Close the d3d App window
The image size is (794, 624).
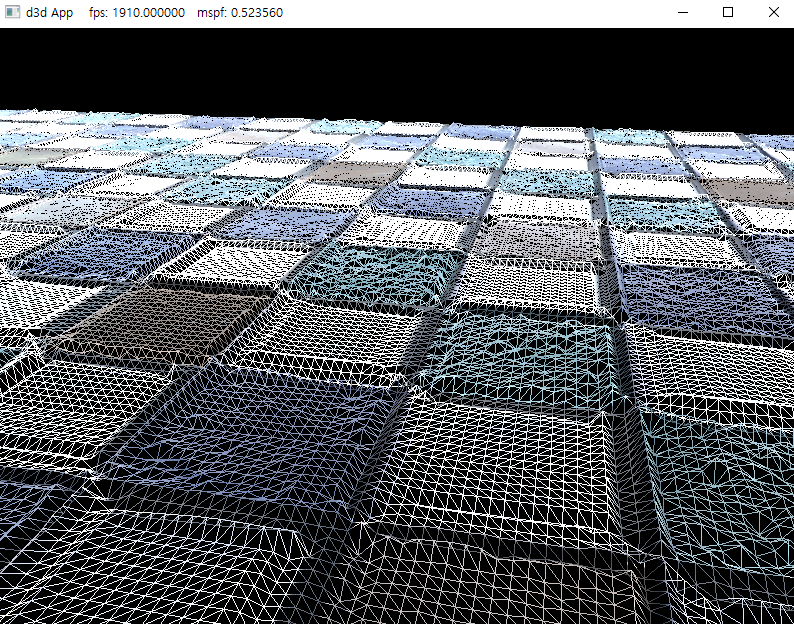click(x=773, y=12)
